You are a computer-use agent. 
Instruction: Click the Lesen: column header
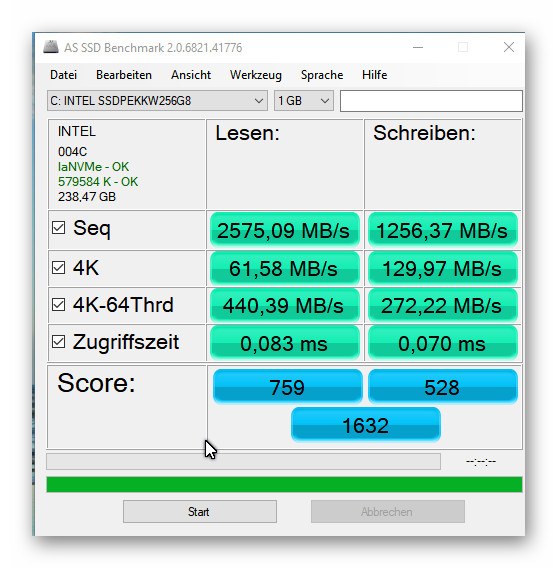click(x=247, y=133)
